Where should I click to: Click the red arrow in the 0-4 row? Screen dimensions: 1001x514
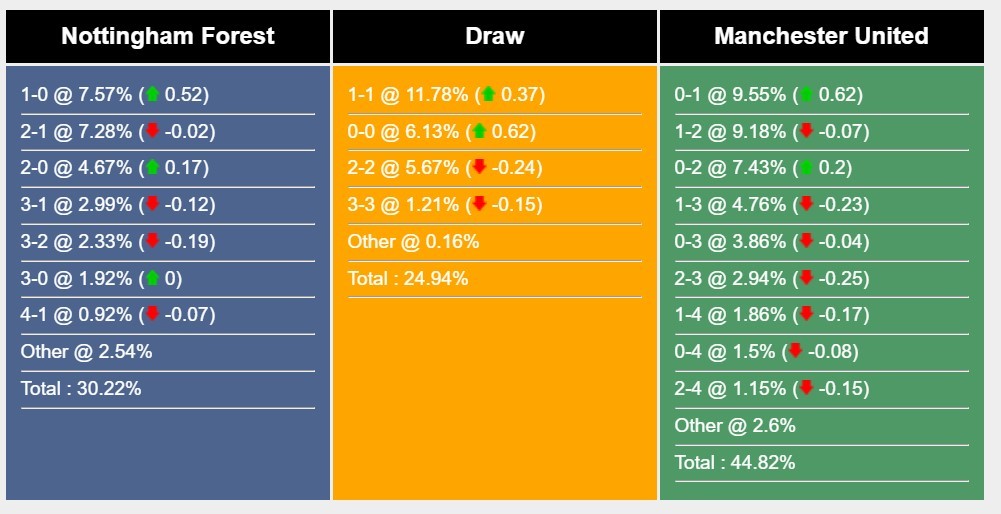(x=795, y=351)
